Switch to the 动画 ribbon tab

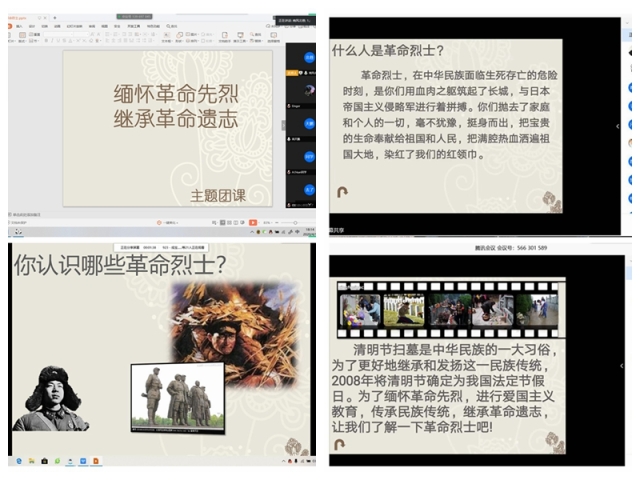pyautogui.click(x=57, y=26)
